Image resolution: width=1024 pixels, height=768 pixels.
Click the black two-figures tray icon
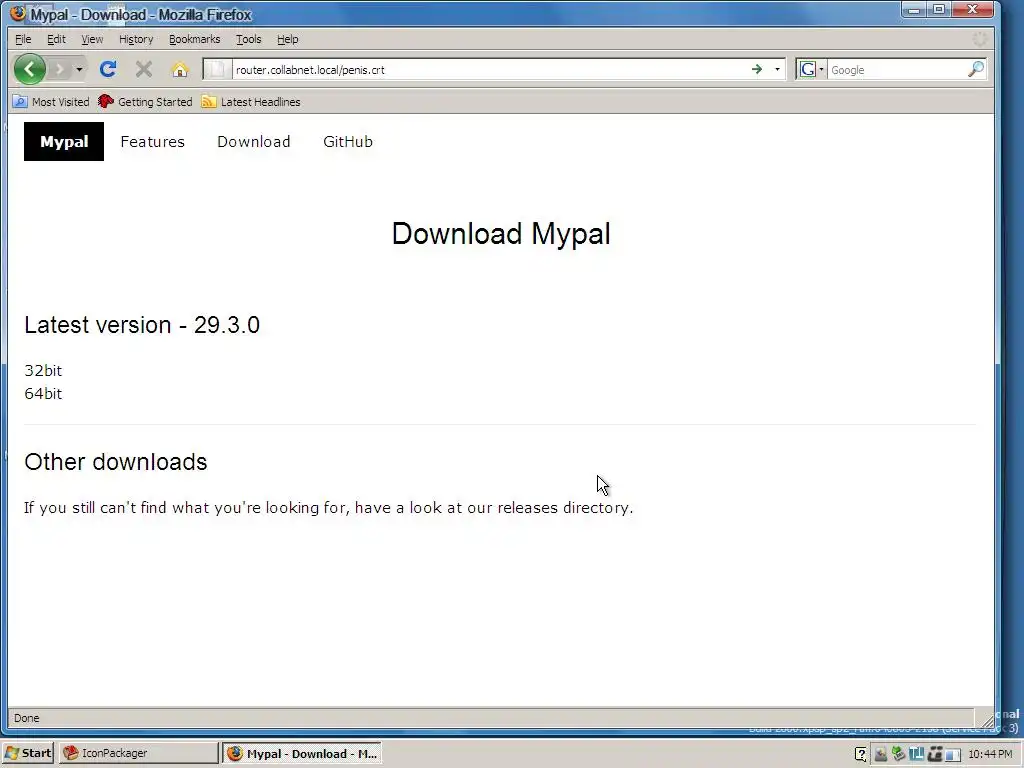[x=935, y=754]
